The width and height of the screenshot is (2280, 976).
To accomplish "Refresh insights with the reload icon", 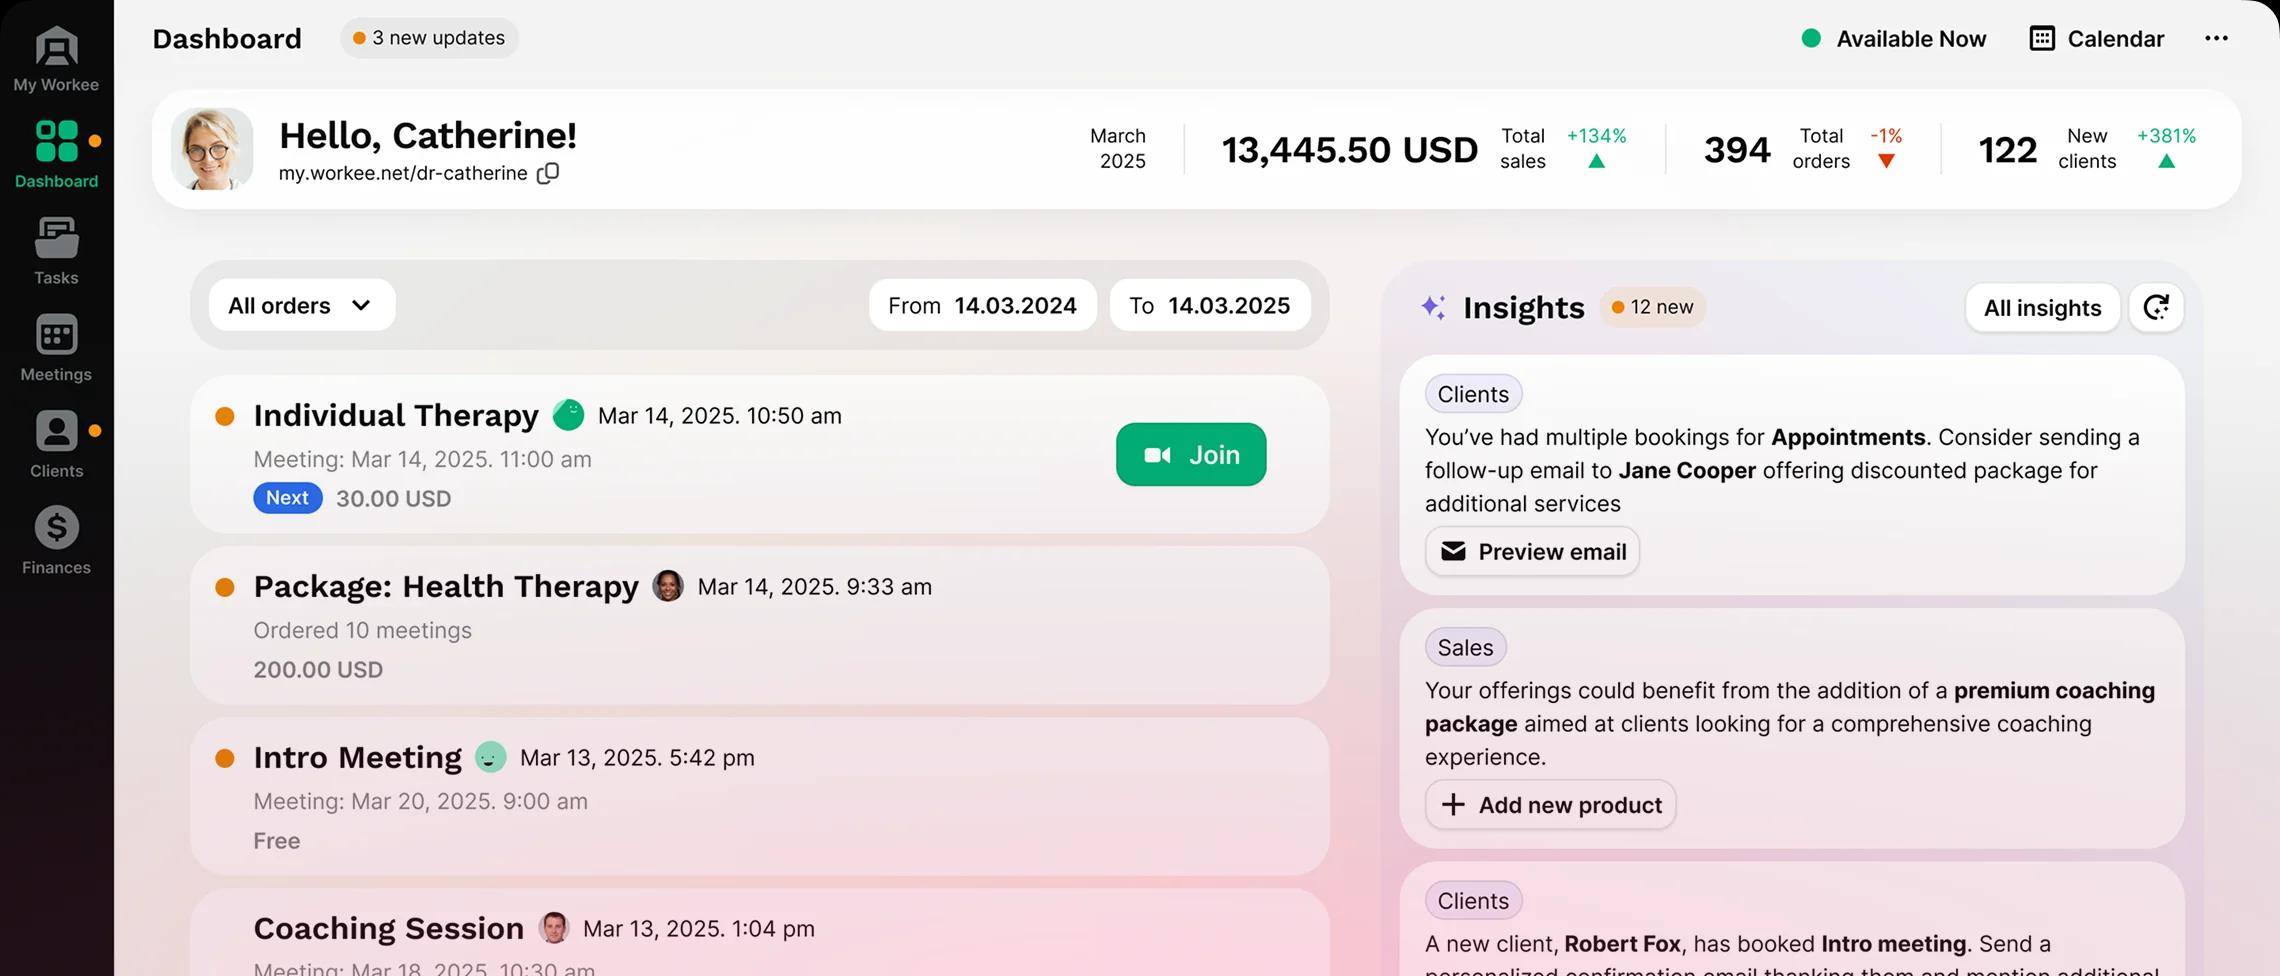I will click(2156, 307).
